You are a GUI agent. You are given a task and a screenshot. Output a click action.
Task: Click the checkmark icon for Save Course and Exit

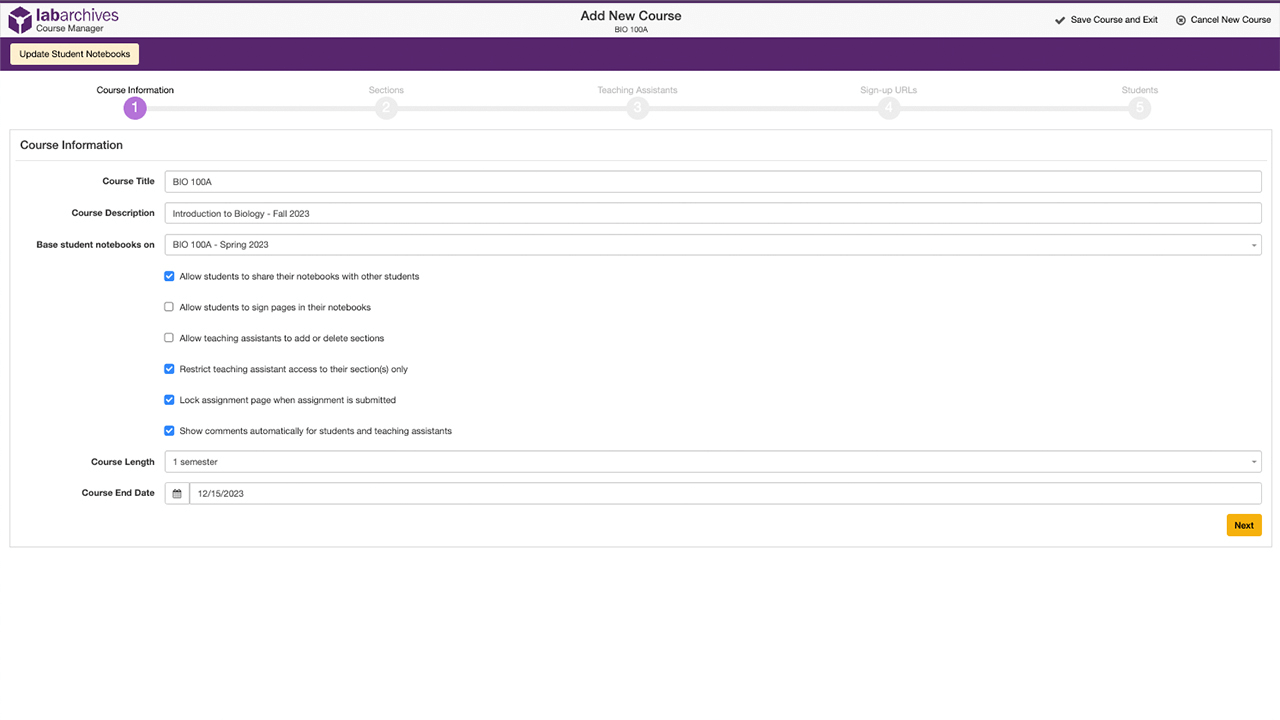1060,20
